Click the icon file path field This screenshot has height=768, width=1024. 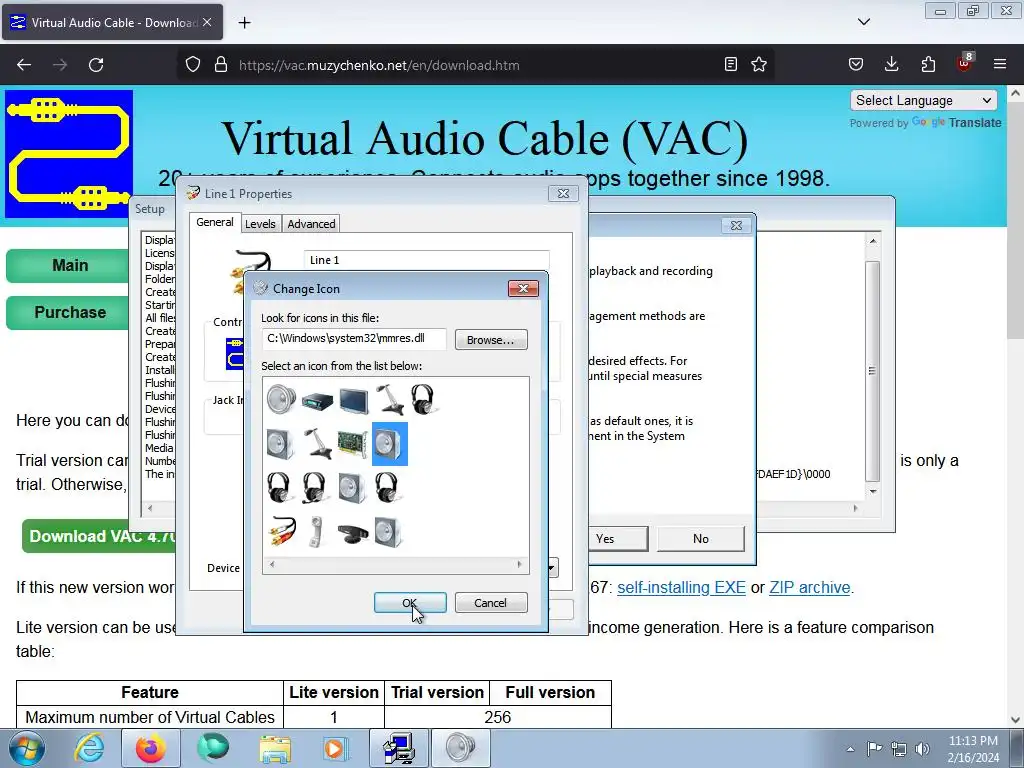coord(355,338)
